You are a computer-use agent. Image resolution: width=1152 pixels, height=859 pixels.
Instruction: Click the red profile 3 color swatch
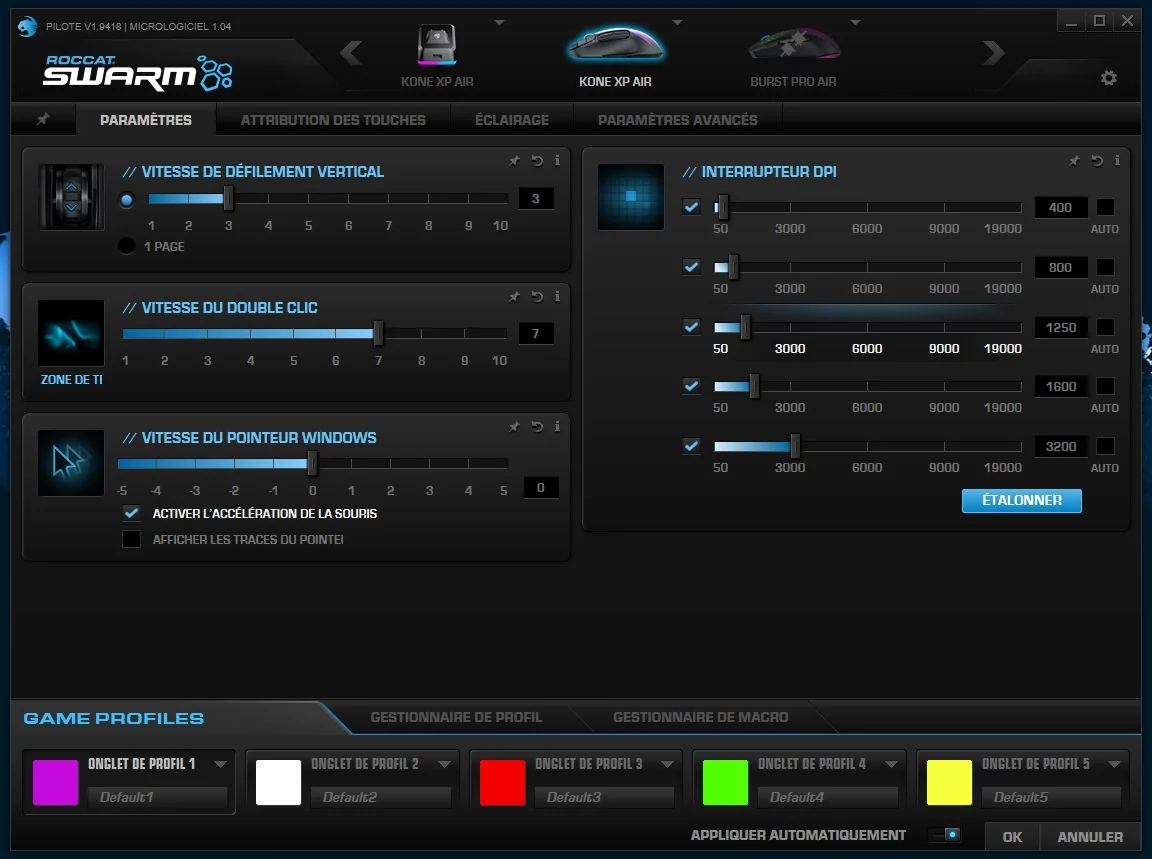(503, 783)
